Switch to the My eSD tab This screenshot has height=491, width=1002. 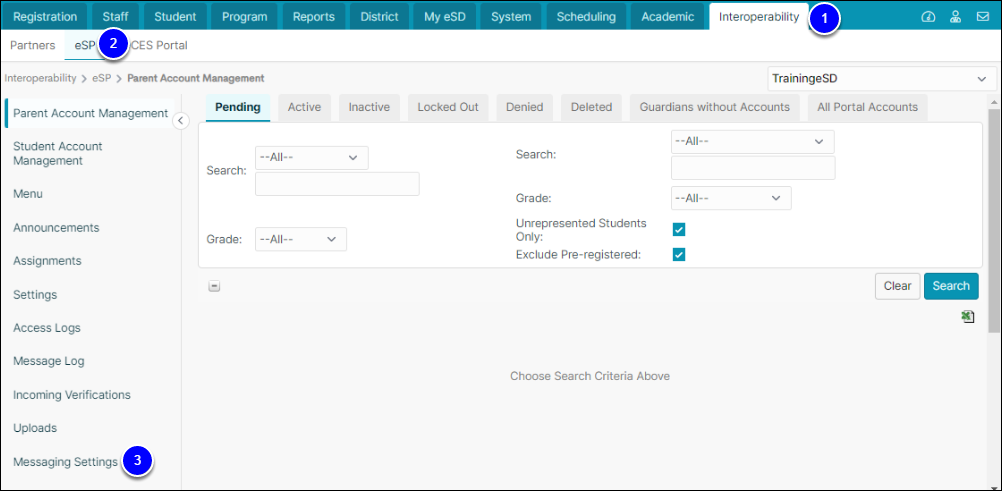(x=445, y=17)
